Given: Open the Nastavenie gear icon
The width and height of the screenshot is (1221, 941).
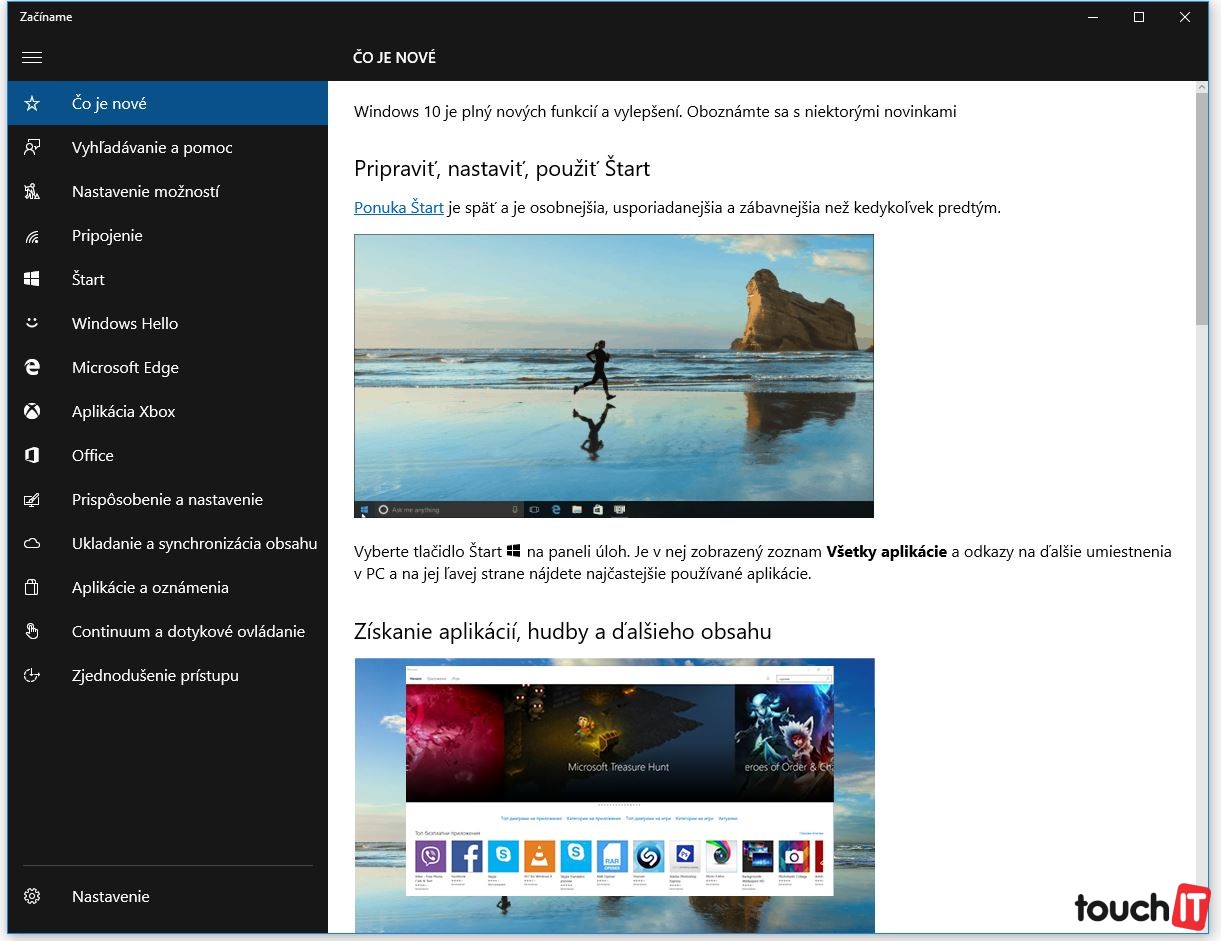Looking at the screenshot, I should point(32,897).
